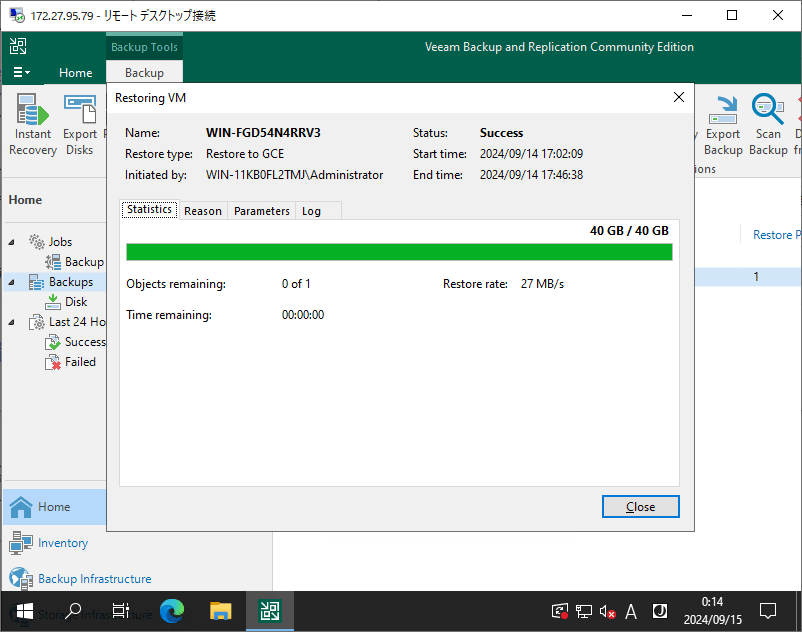
Task: Open the Statistics tab in the dialog
Action: point(149,210)
